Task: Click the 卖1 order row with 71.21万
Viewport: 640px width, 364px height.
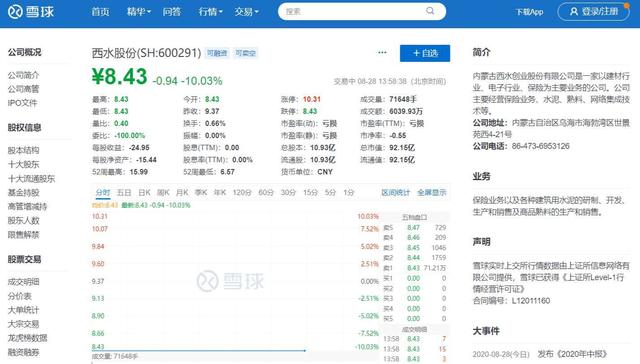Action: (415, 268)
